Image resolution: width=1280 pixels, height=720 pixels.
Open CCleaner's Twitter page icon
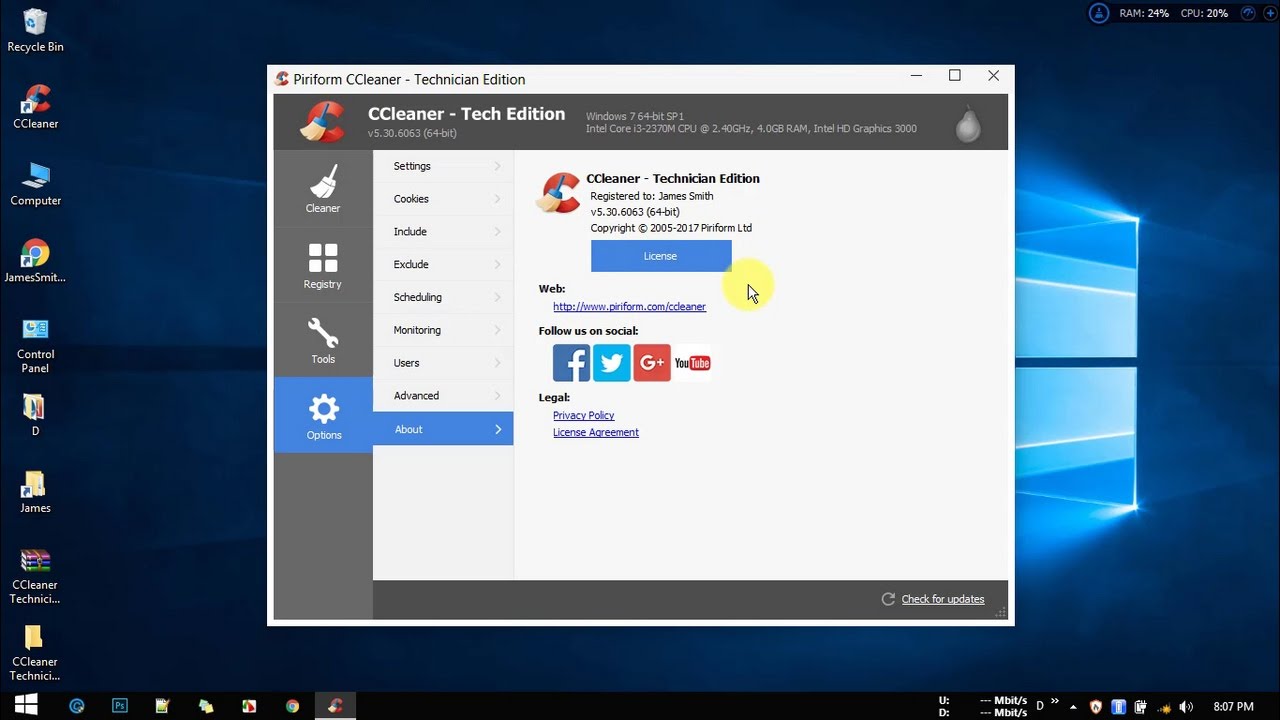(x=611, y=363)
